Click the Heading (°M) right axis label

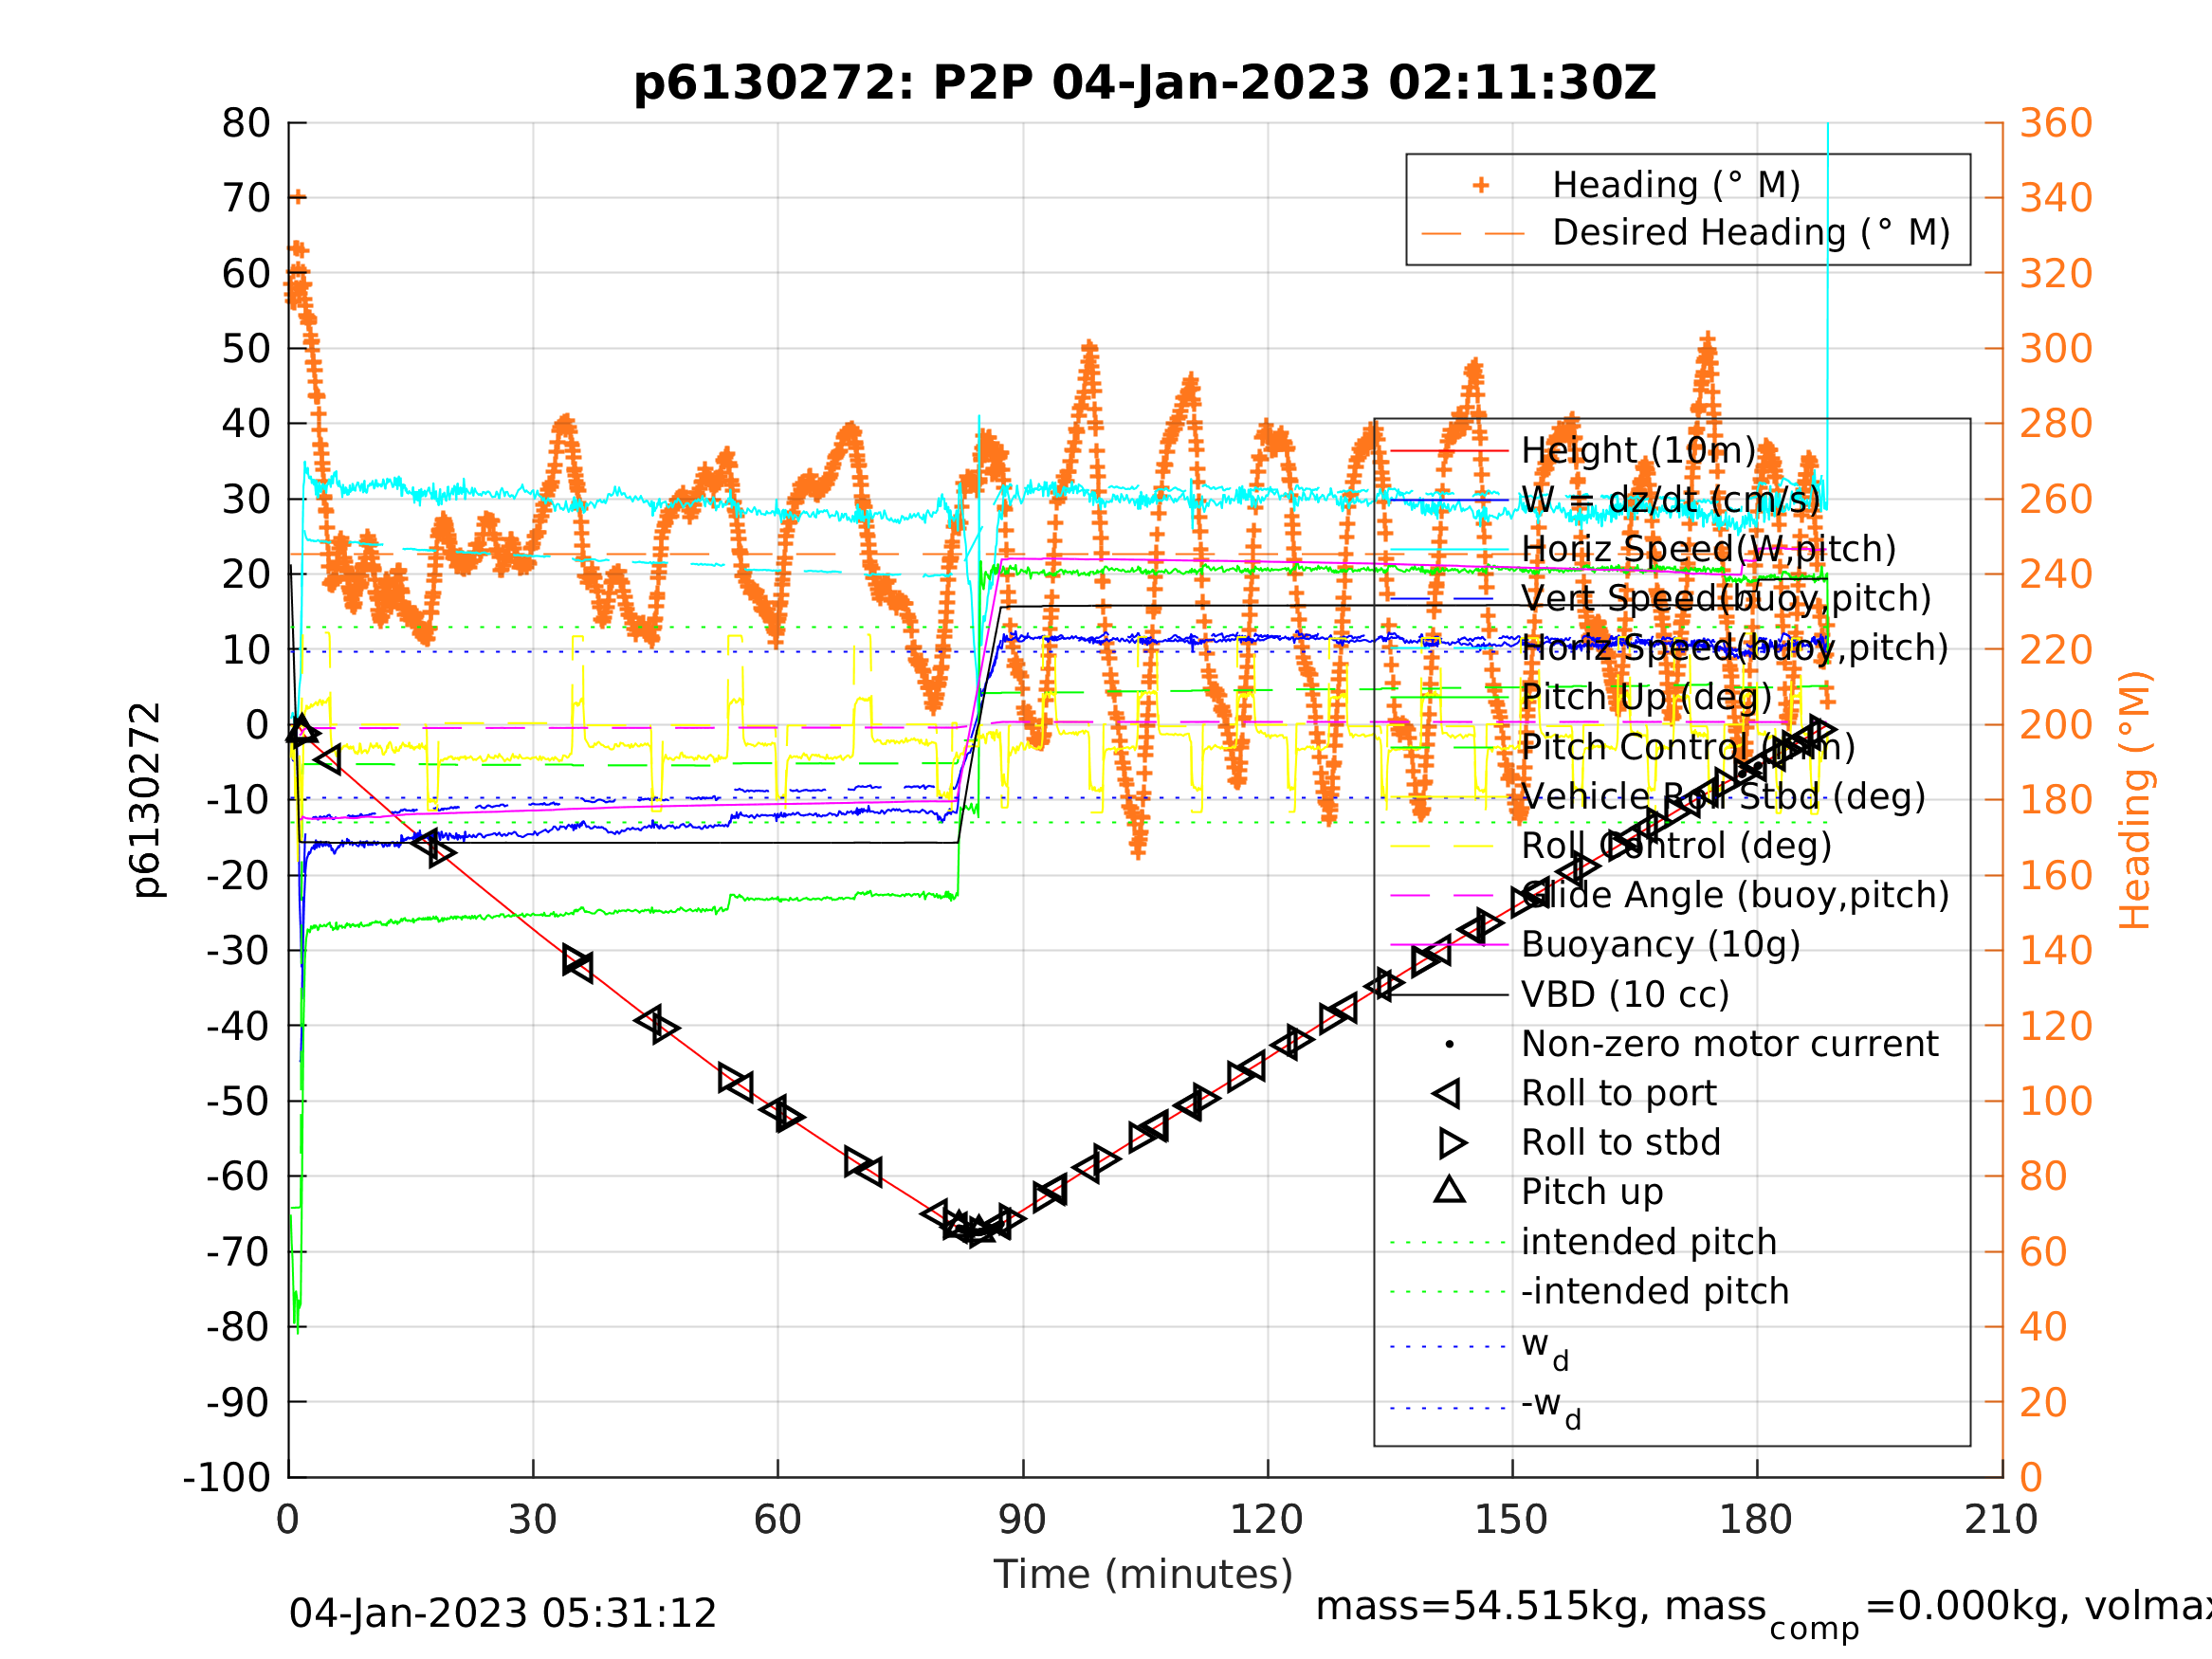(2134, 800)
